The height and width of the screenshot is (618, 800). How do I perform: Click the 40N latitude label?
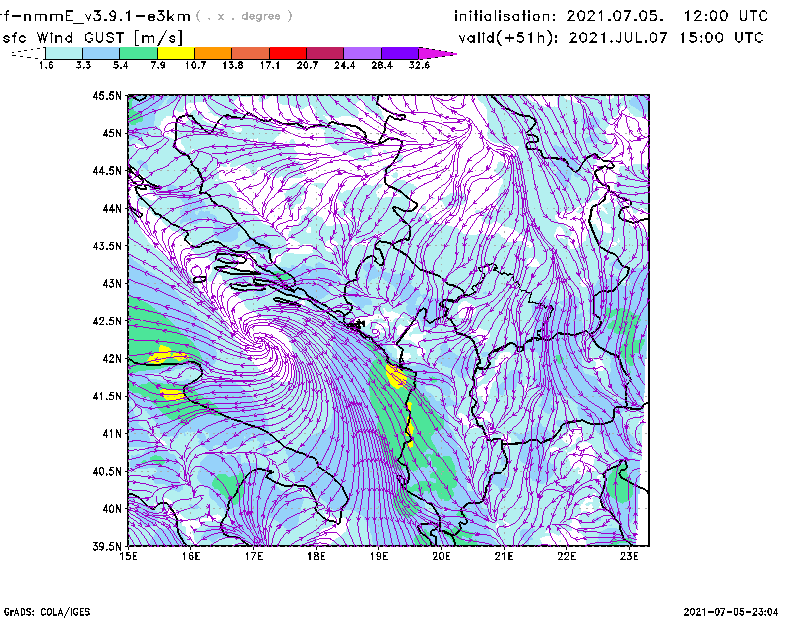coord(112,509)
